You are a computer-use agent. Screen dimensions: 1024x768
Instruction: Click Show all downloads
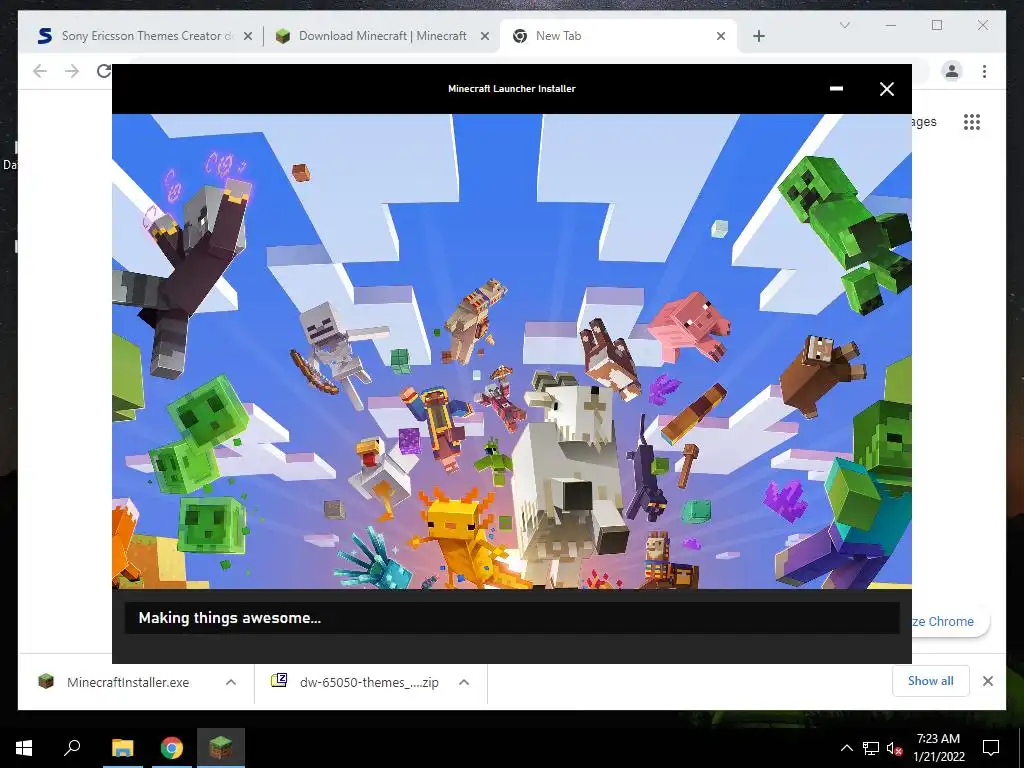[x=931, y=681]
